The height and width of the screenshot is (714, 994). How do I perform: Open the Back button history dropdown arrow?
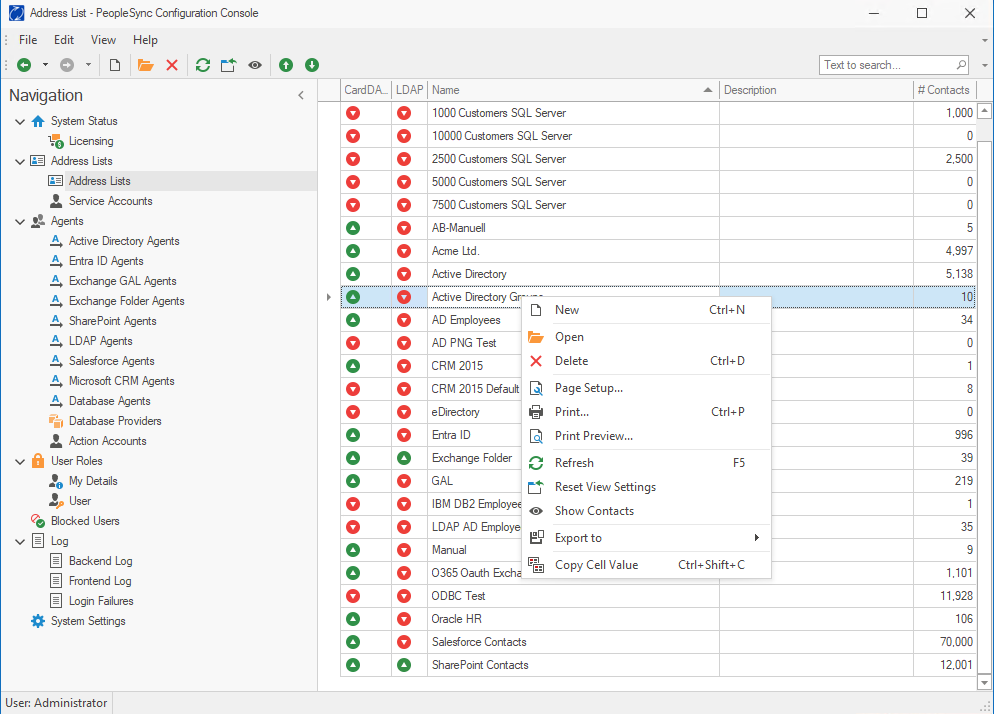coord(45,65)
